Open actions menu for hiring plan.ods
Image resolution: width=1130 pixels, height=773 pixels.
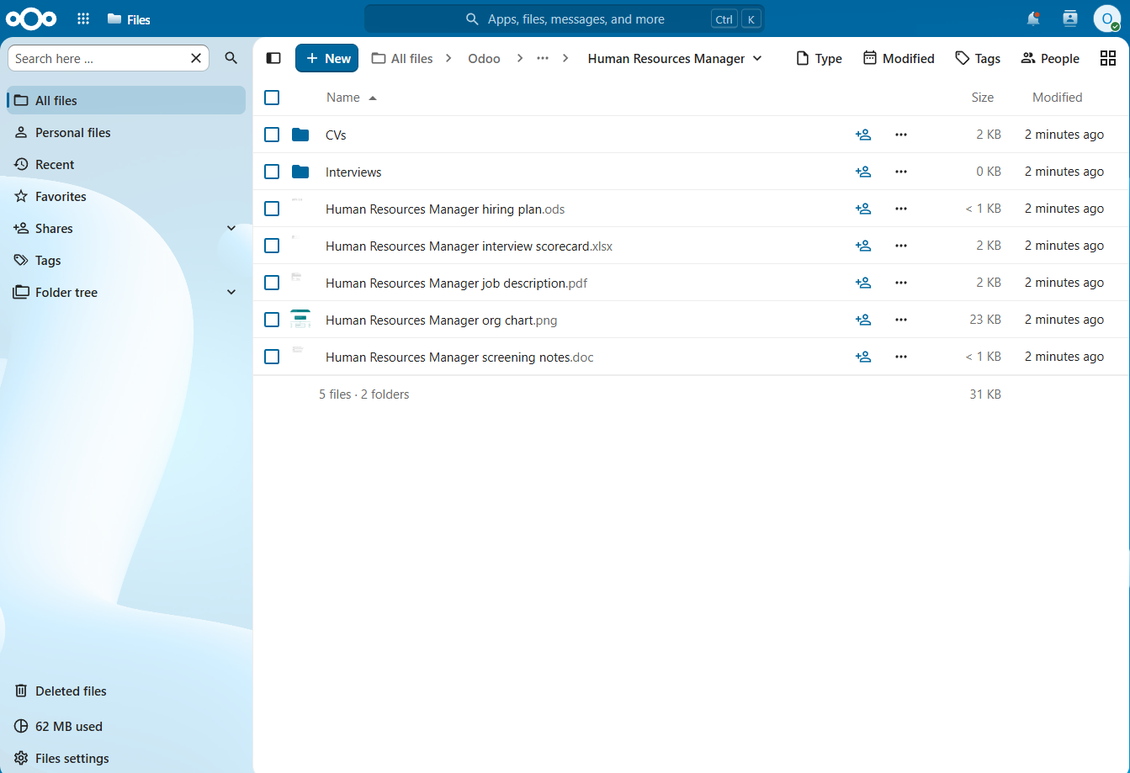pyautogui.click(x=901, y=209)
